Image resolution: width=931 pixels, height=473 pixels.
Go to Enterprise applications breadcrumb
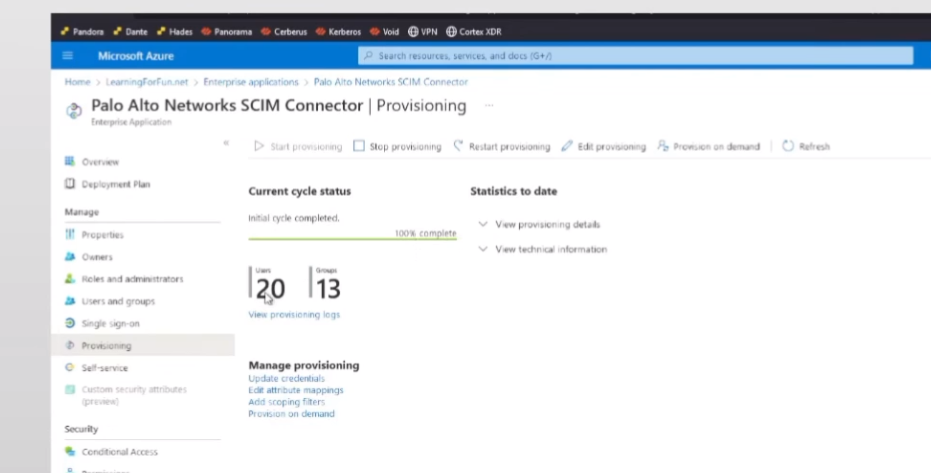[251, 82]
